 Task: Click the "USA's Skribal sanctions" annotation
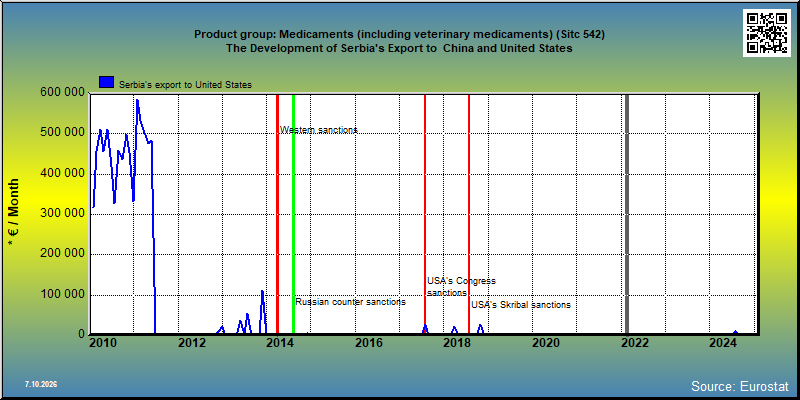click(521, 305)
